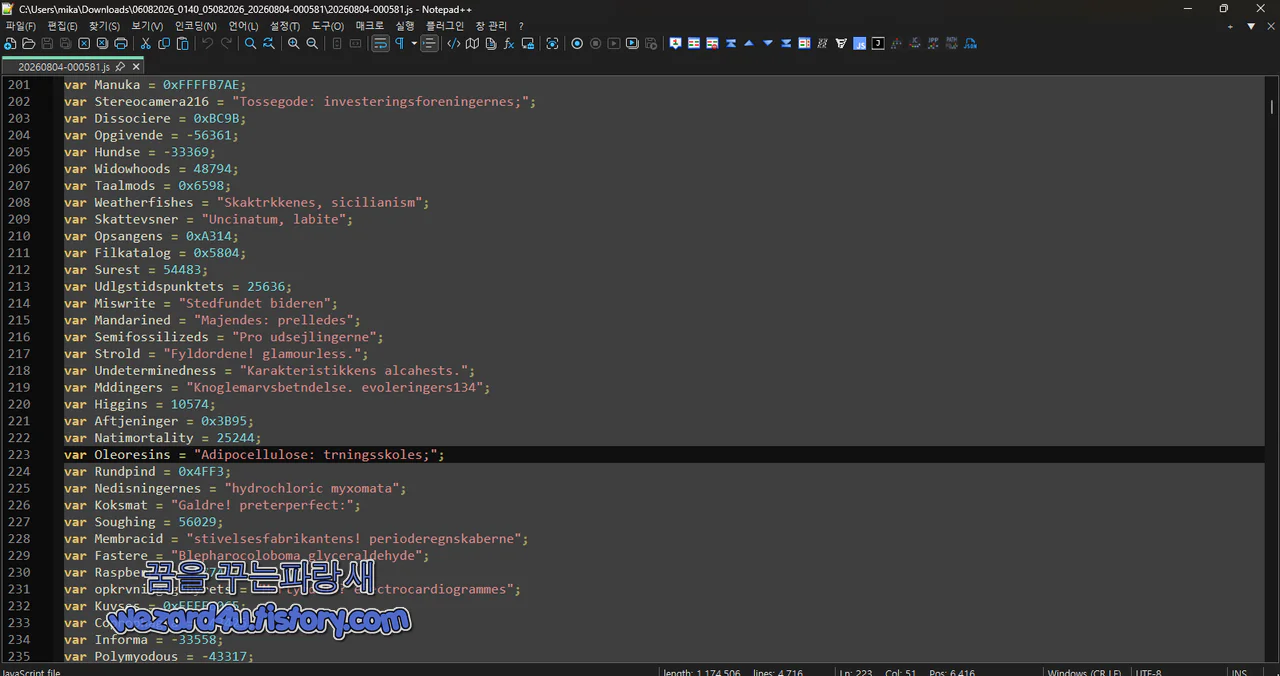Screen dimensions: 1280x676
Task: Toggle the indent guide button
Action: point(429,44)
